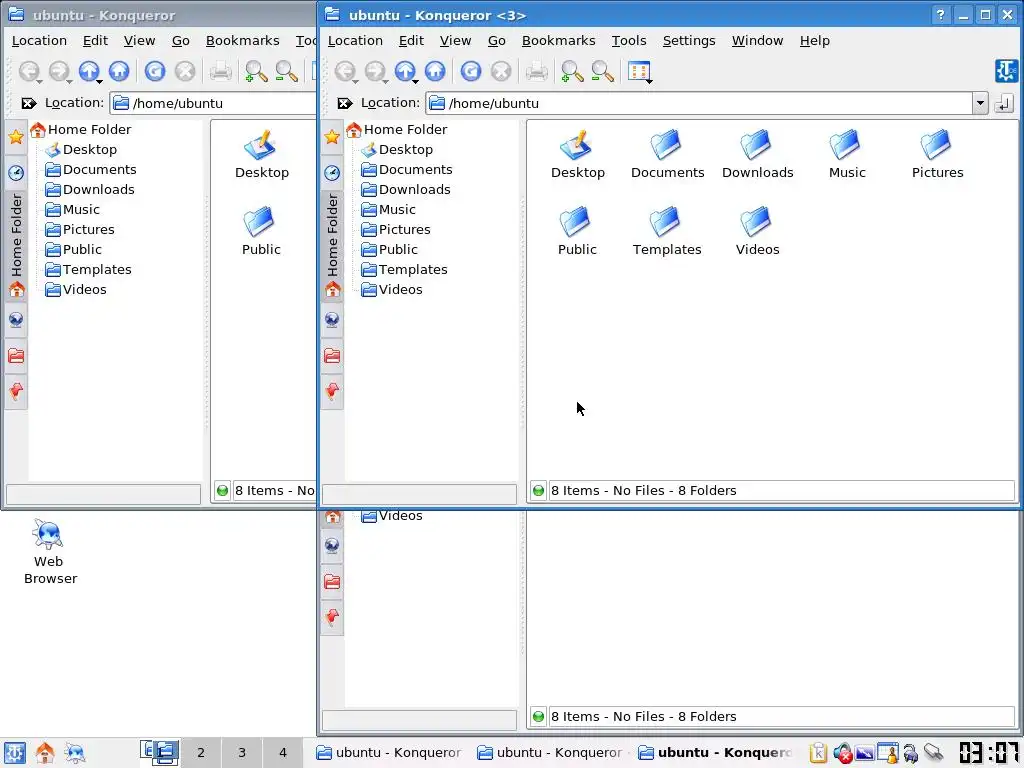
Task: Click the What's This ? titlebar button
Action: point(940,15)
